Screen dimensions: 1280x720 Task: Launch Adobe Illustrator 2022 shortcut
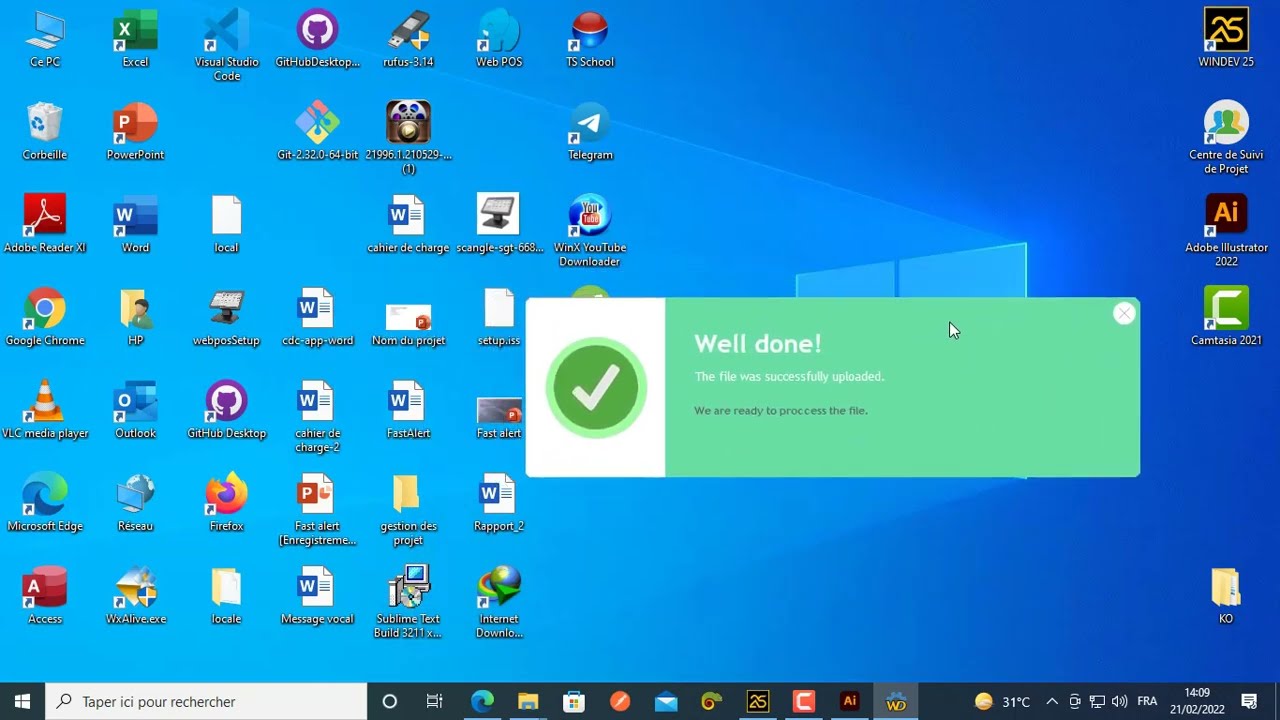1226,231
